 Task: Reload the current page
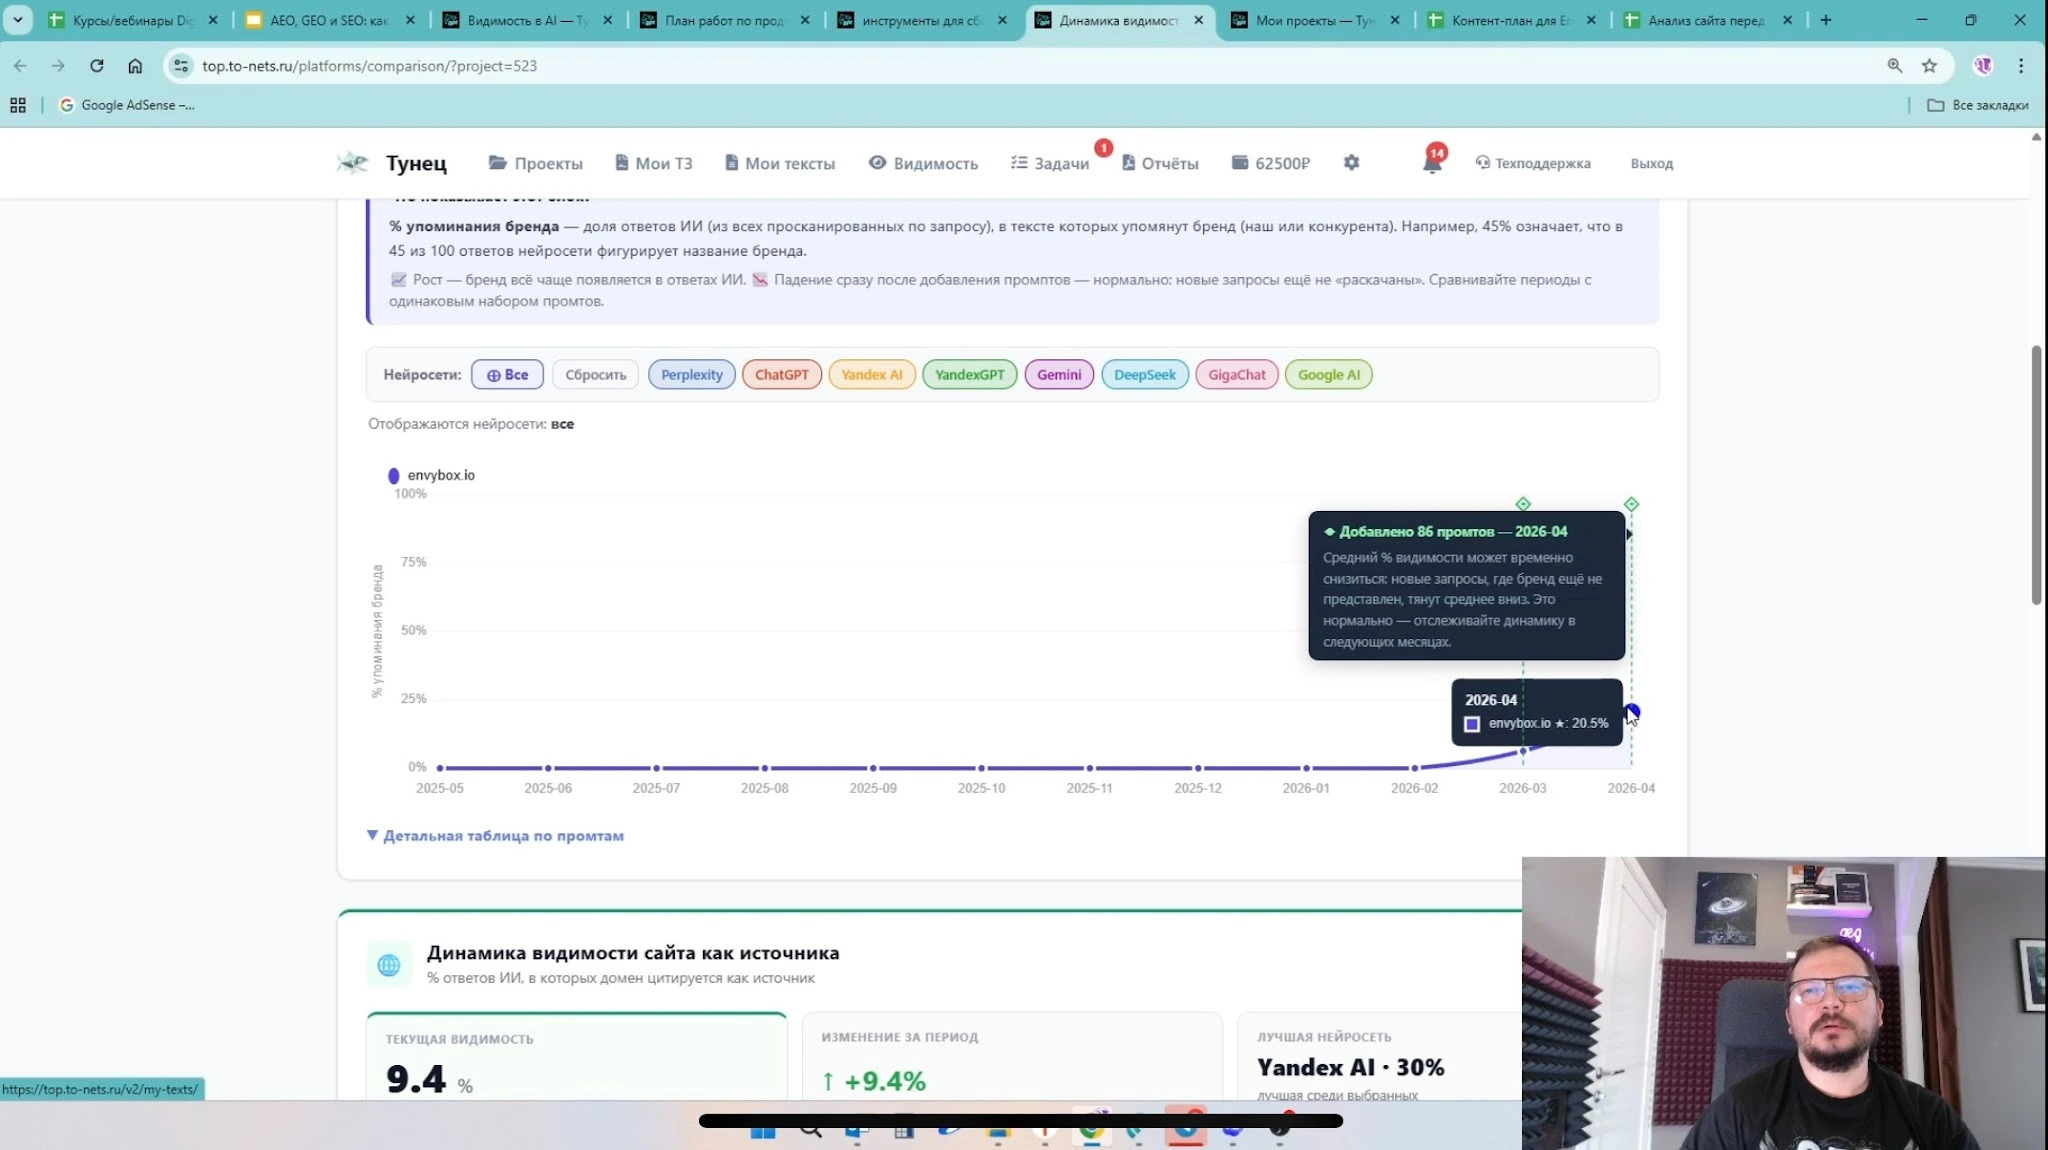point(97,66)
